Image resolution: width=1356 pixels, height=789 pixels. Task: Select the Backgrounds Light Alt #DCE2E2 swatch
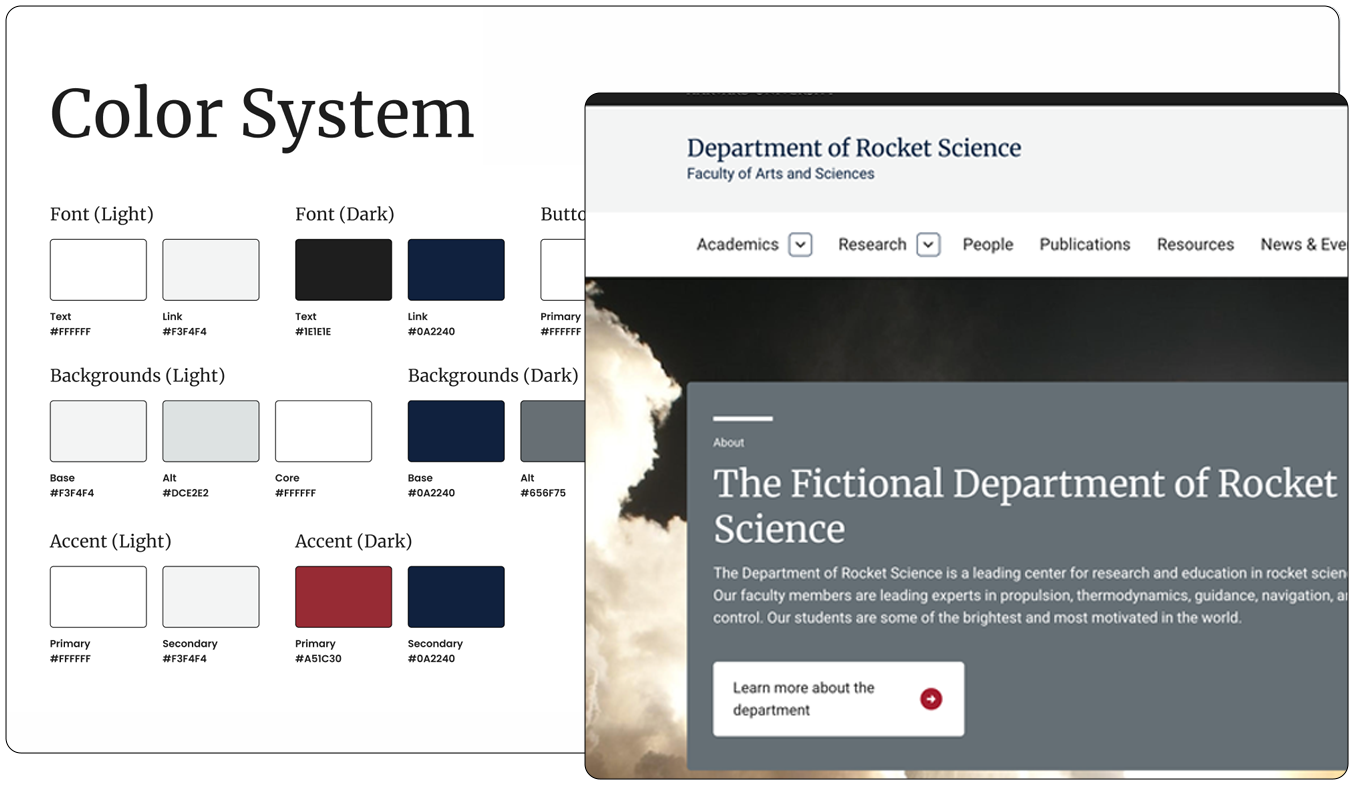pos(211,431)
